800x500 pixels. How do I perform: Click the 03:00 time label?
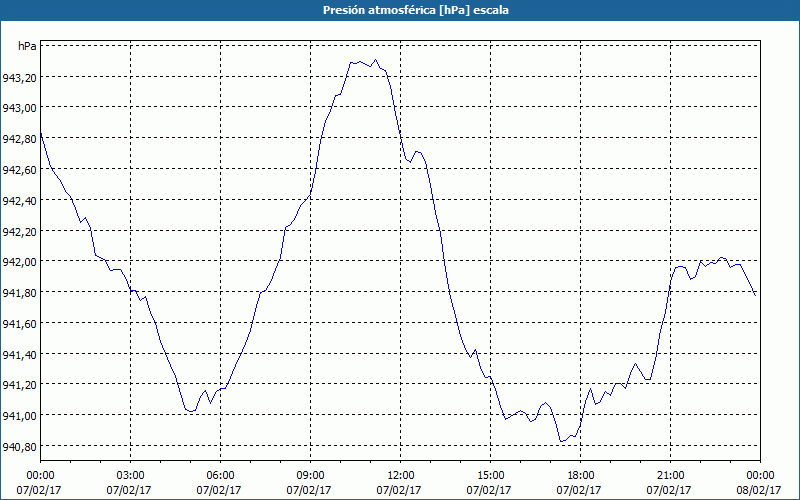(130, 476)
